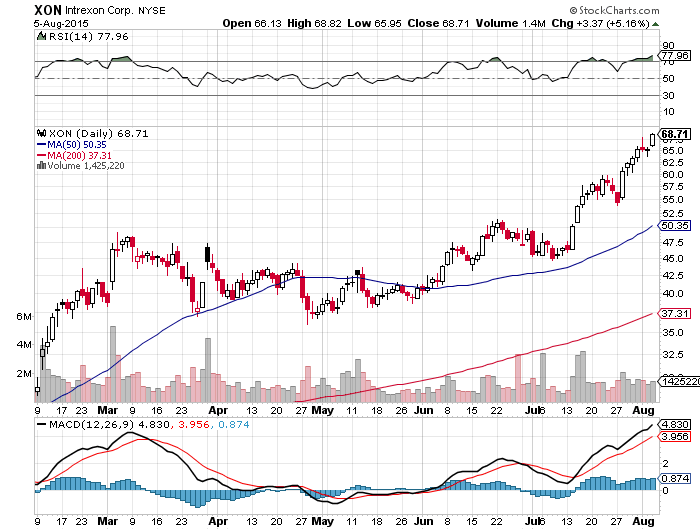Click the red MA(200) line swatch in legend

pos(42,155)
